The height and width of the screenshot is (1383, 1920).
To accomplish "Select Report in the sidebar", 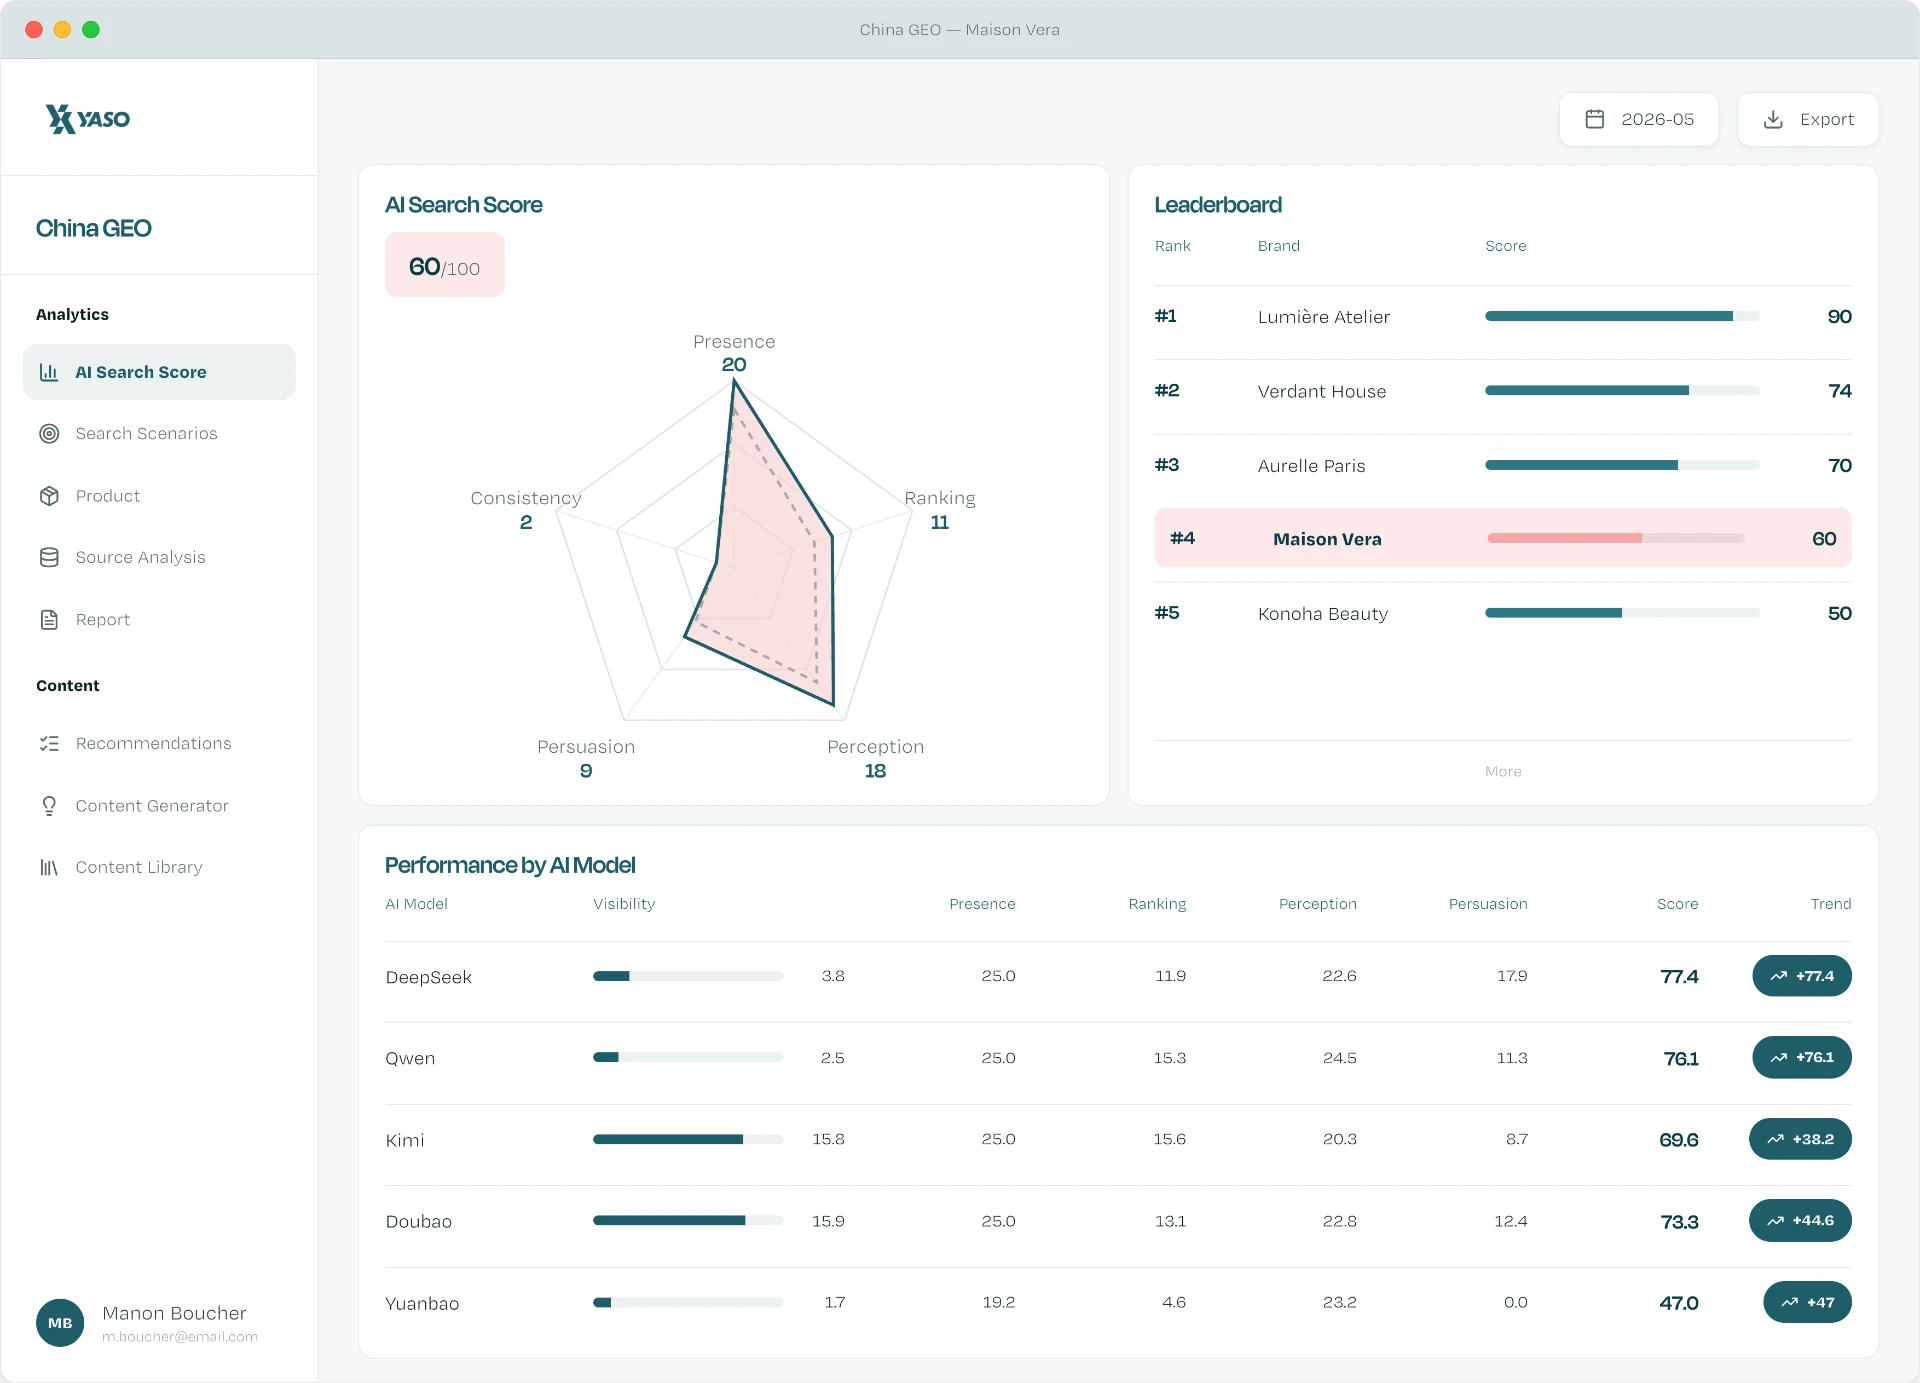I will [159, 620].
